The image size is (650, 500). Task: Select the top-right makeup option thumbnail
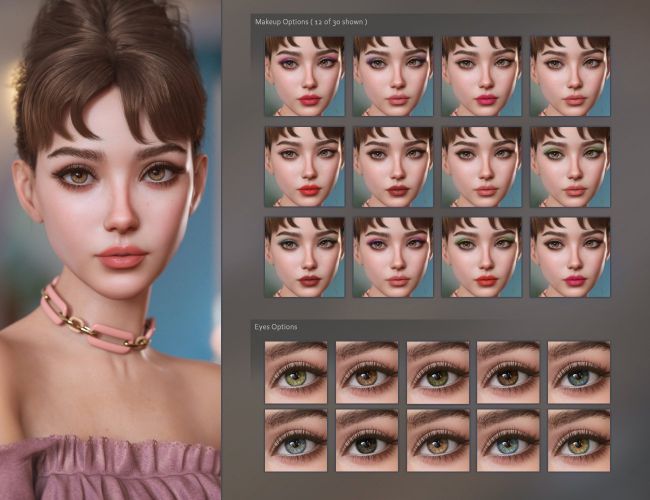569,77
